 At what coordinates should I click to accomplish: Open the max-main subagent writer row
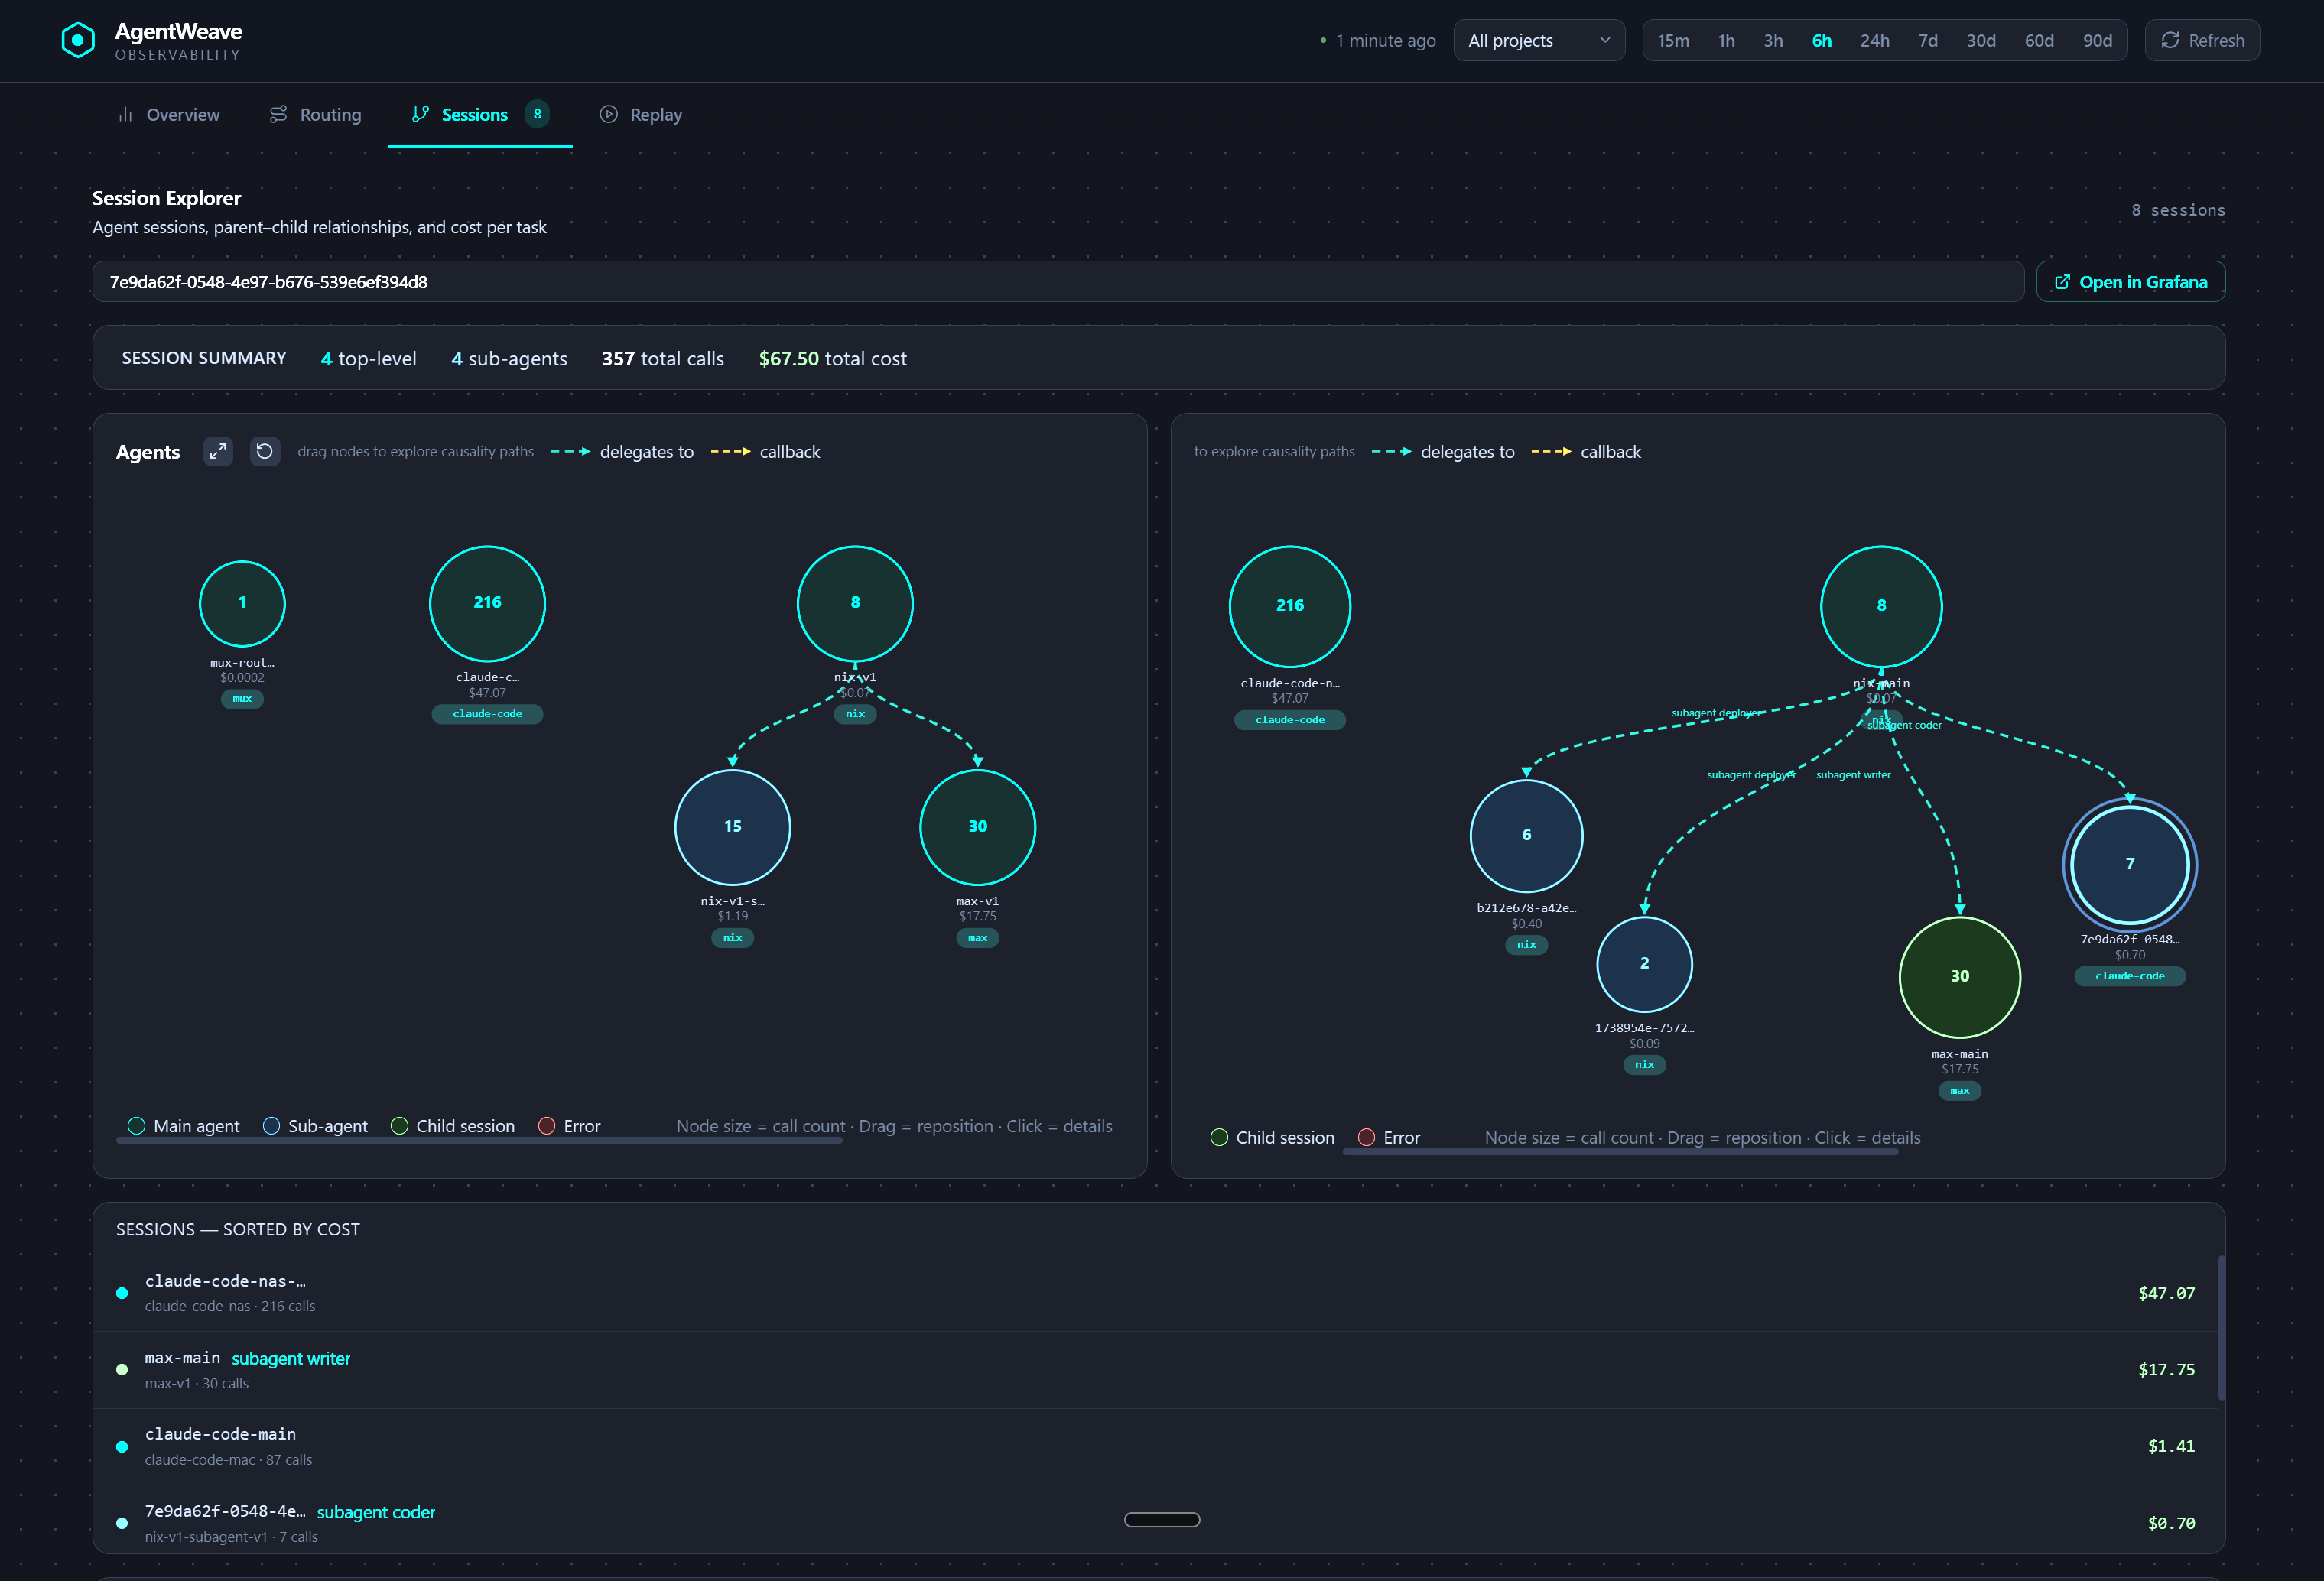point(1155,1370)
